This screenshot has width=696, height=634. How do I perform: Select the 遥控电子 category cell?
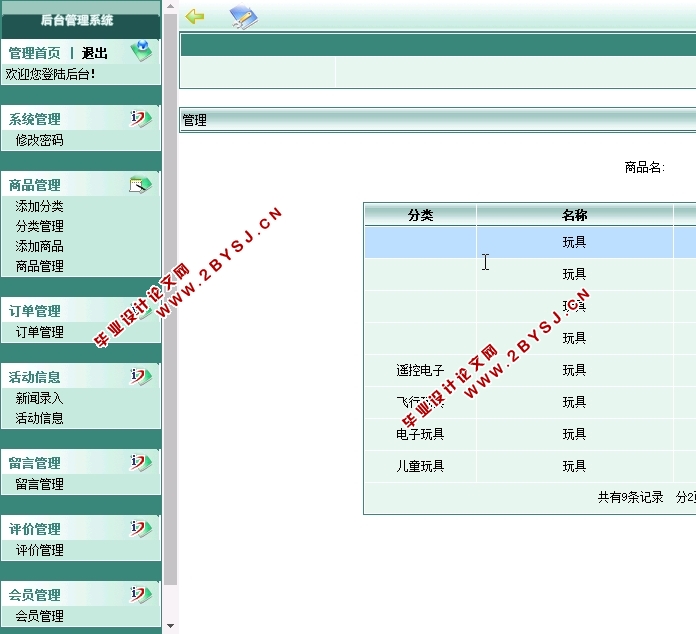pos(420,370)
